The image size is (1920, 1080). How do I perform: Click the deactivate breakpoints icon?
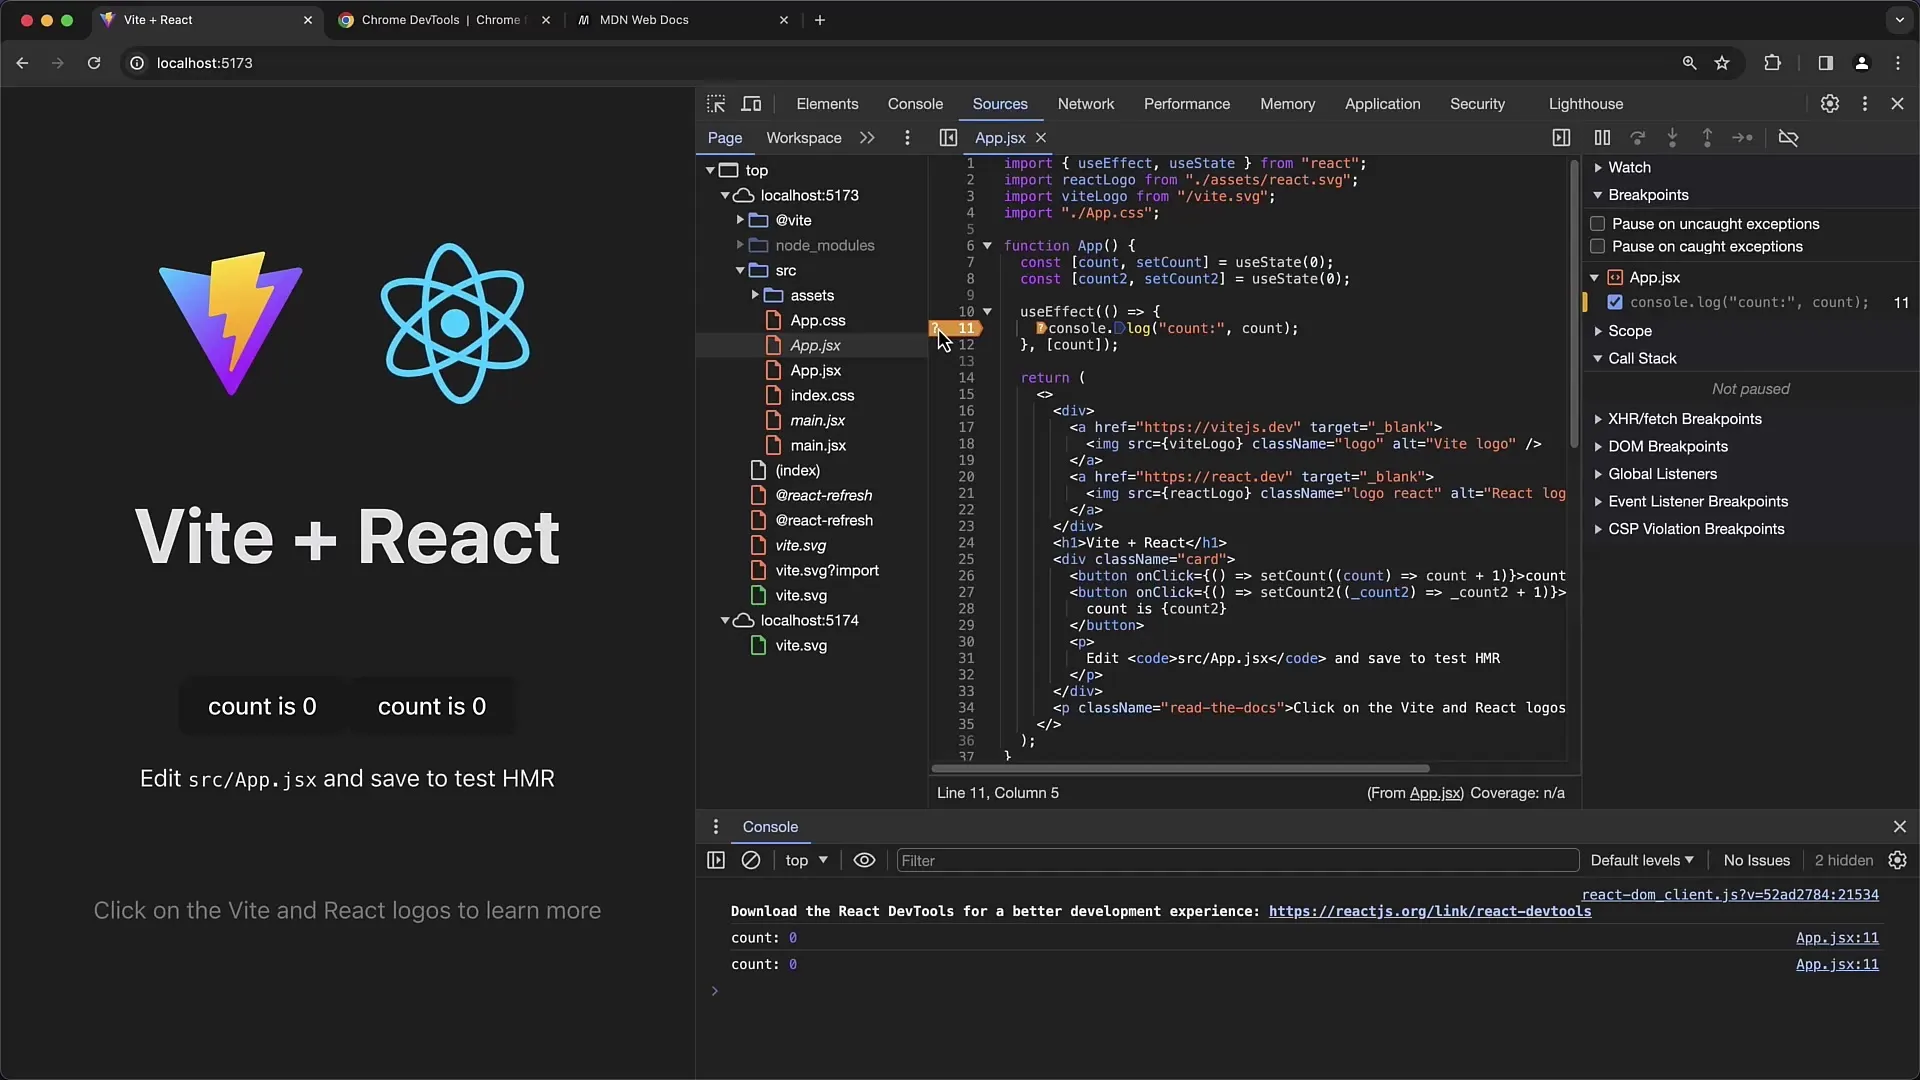point(1788,137)
